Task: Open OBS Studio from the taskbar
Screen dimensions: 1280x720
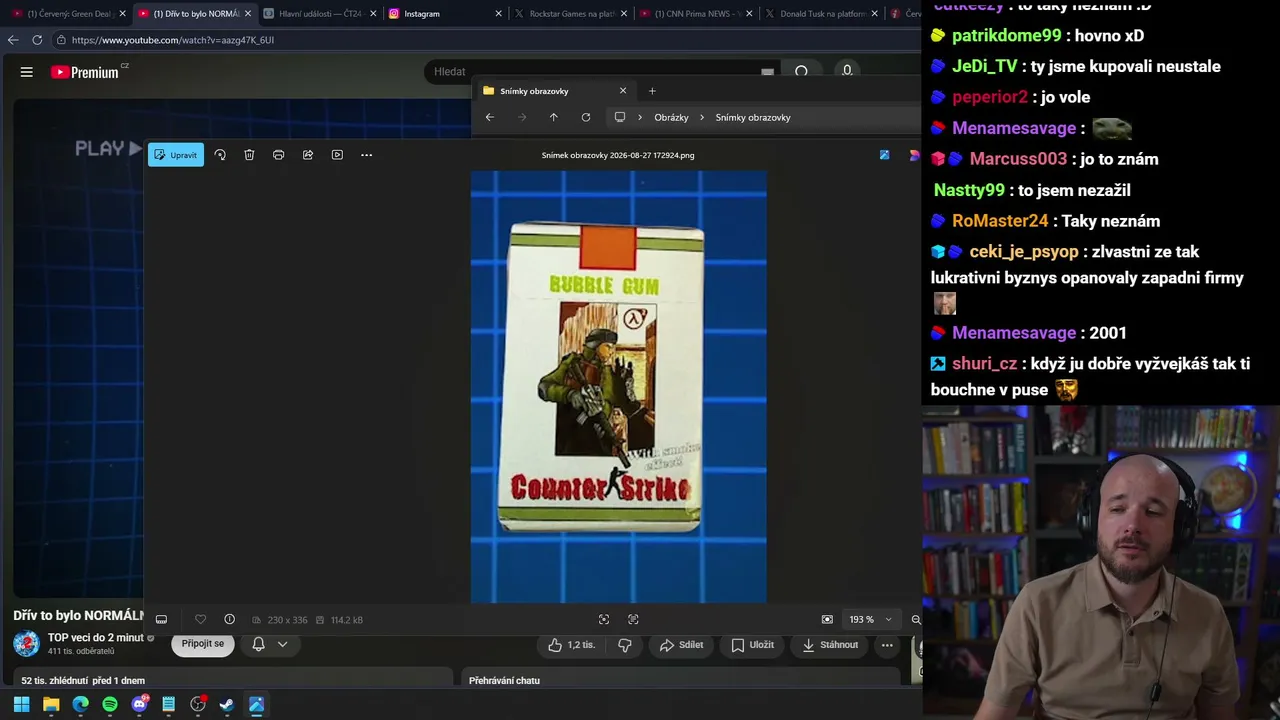Action: (x=198, y=704)
